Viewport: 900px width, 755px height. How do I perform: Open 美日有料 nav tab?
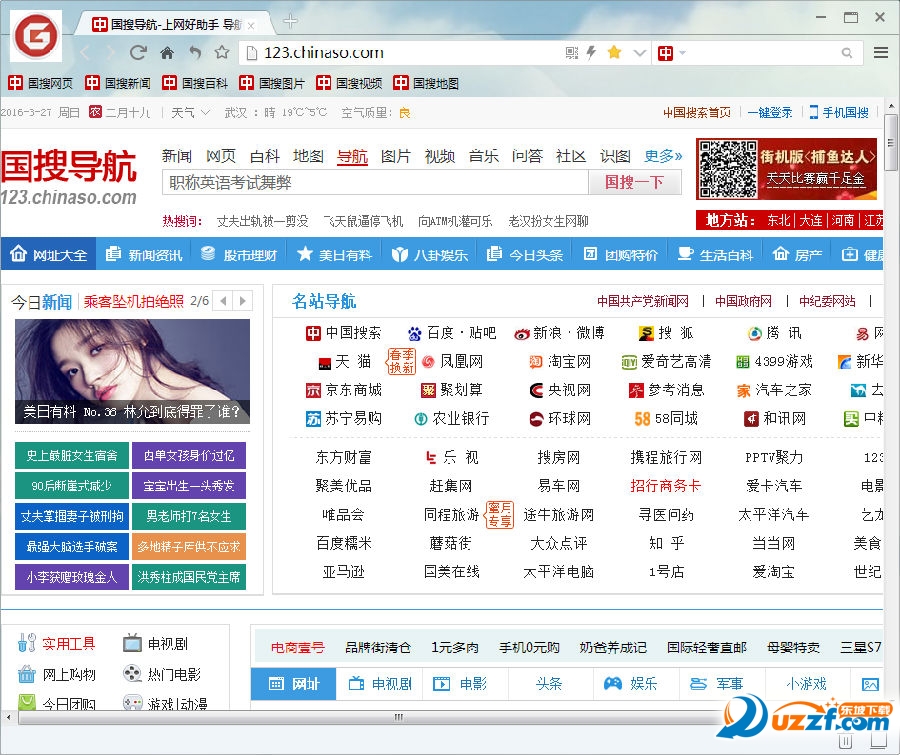click(334, 254)
